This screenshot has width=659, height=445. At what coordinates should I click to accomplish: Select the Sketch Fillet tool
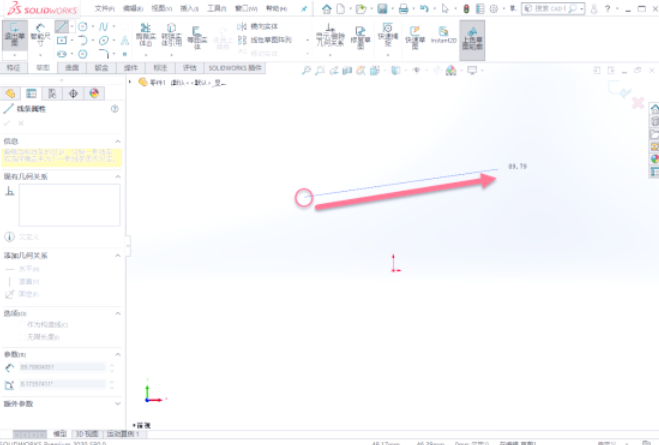click(x=103, y=54)
